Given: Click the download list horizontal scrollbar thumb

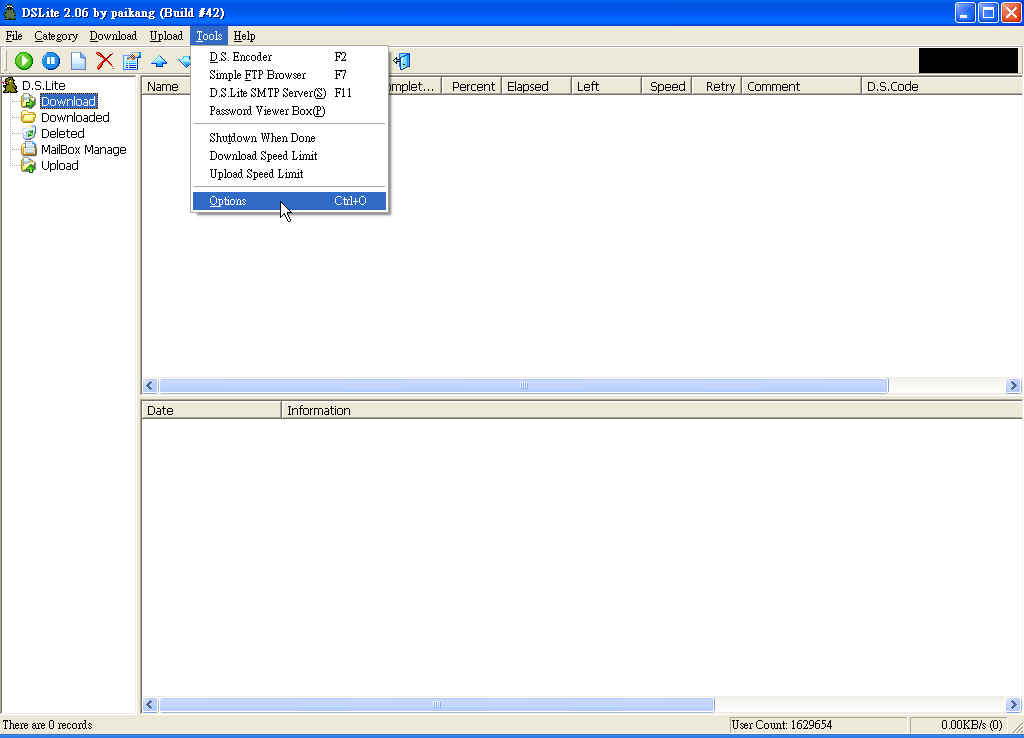Looking at the screenshot, I should (x=524, y=385).
